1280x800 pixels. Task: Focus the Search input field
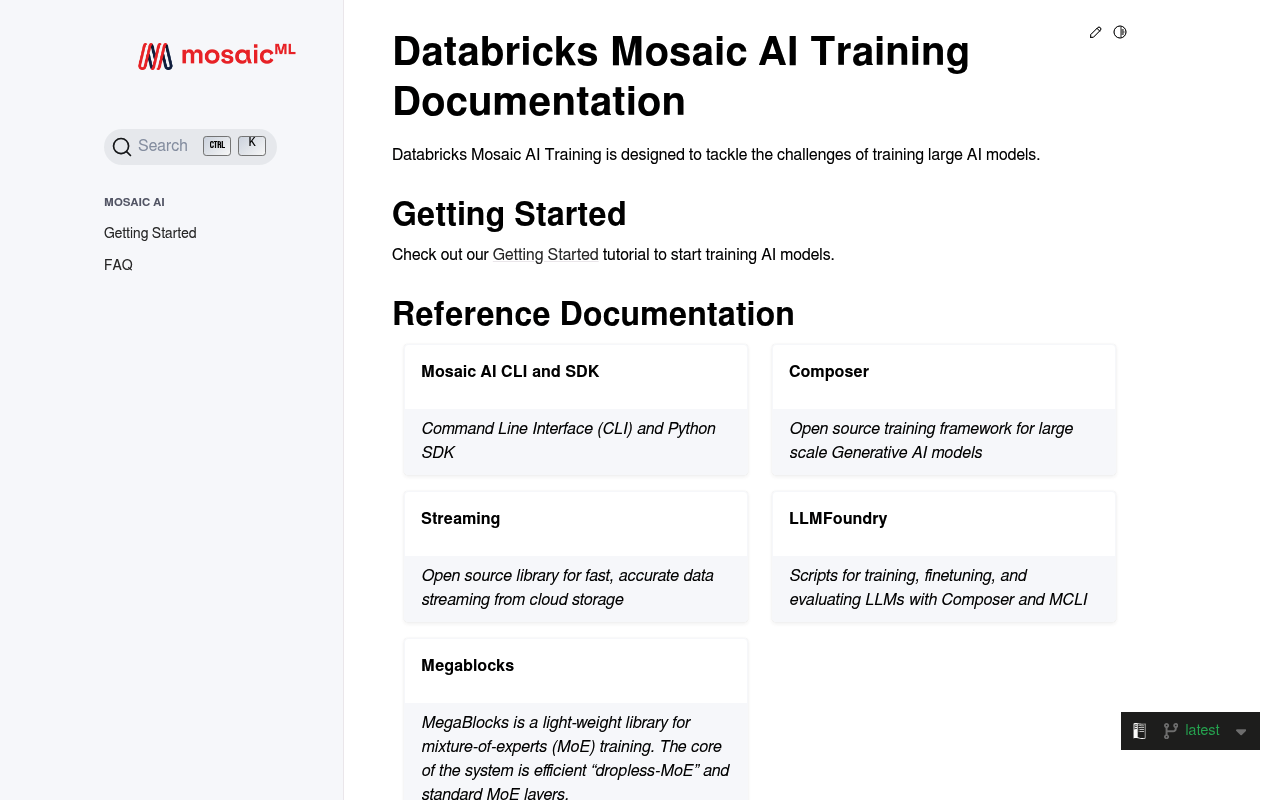(190, 147)
